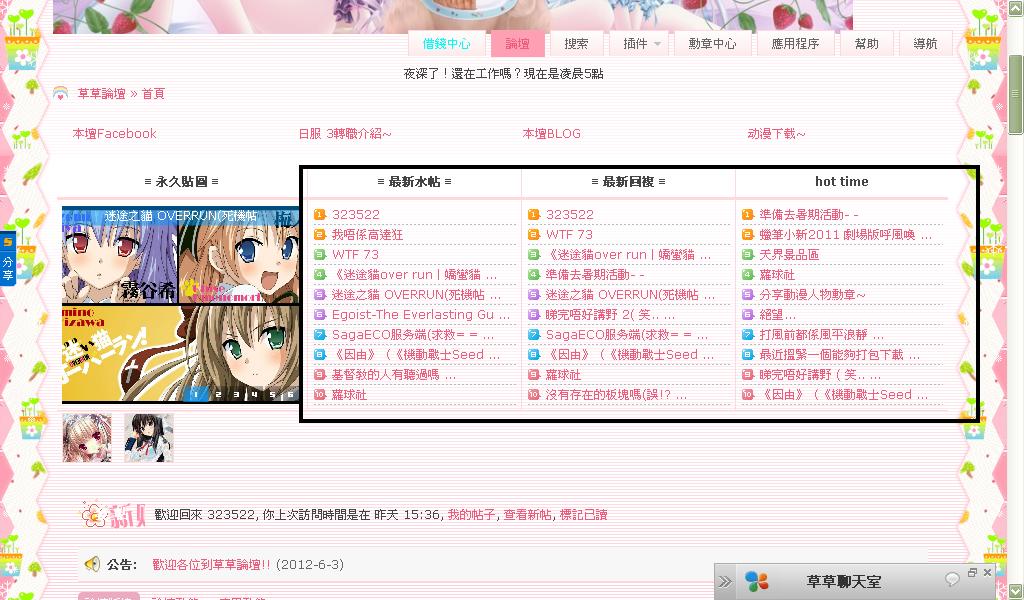This screenshot has width=1024, height=600.
Task: Open 蠟筆小新2011 劇場版 thread in hot time
Action: pos(846,234)
